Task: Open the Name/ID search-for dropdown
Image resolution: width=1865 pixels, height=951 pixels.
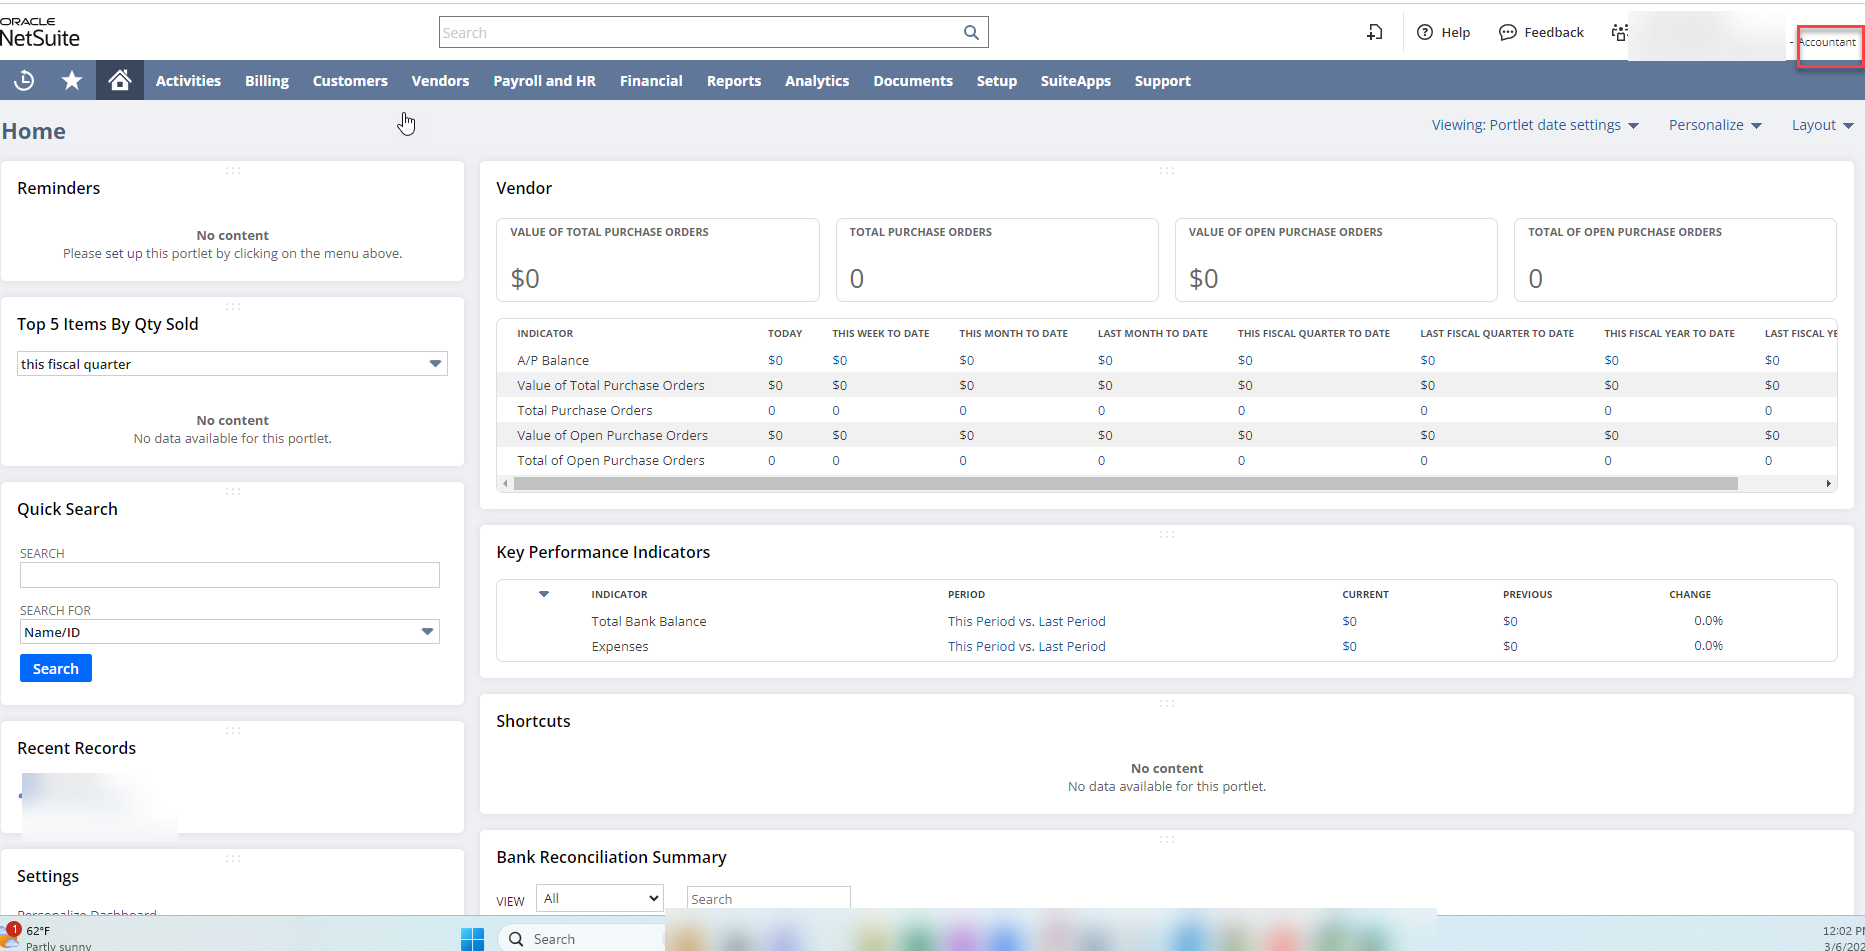Action: pos(428,632)
